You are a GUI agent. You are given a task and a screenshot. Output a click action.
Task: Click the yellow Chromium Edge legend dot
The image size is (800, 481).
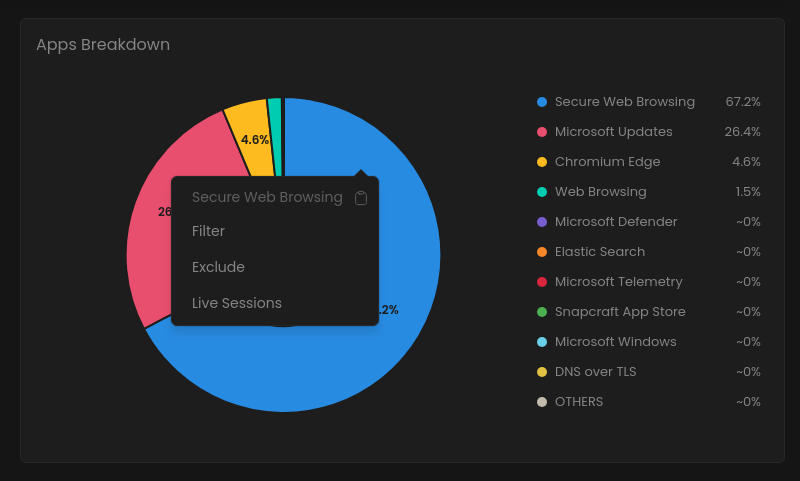(x=542, y=162)
